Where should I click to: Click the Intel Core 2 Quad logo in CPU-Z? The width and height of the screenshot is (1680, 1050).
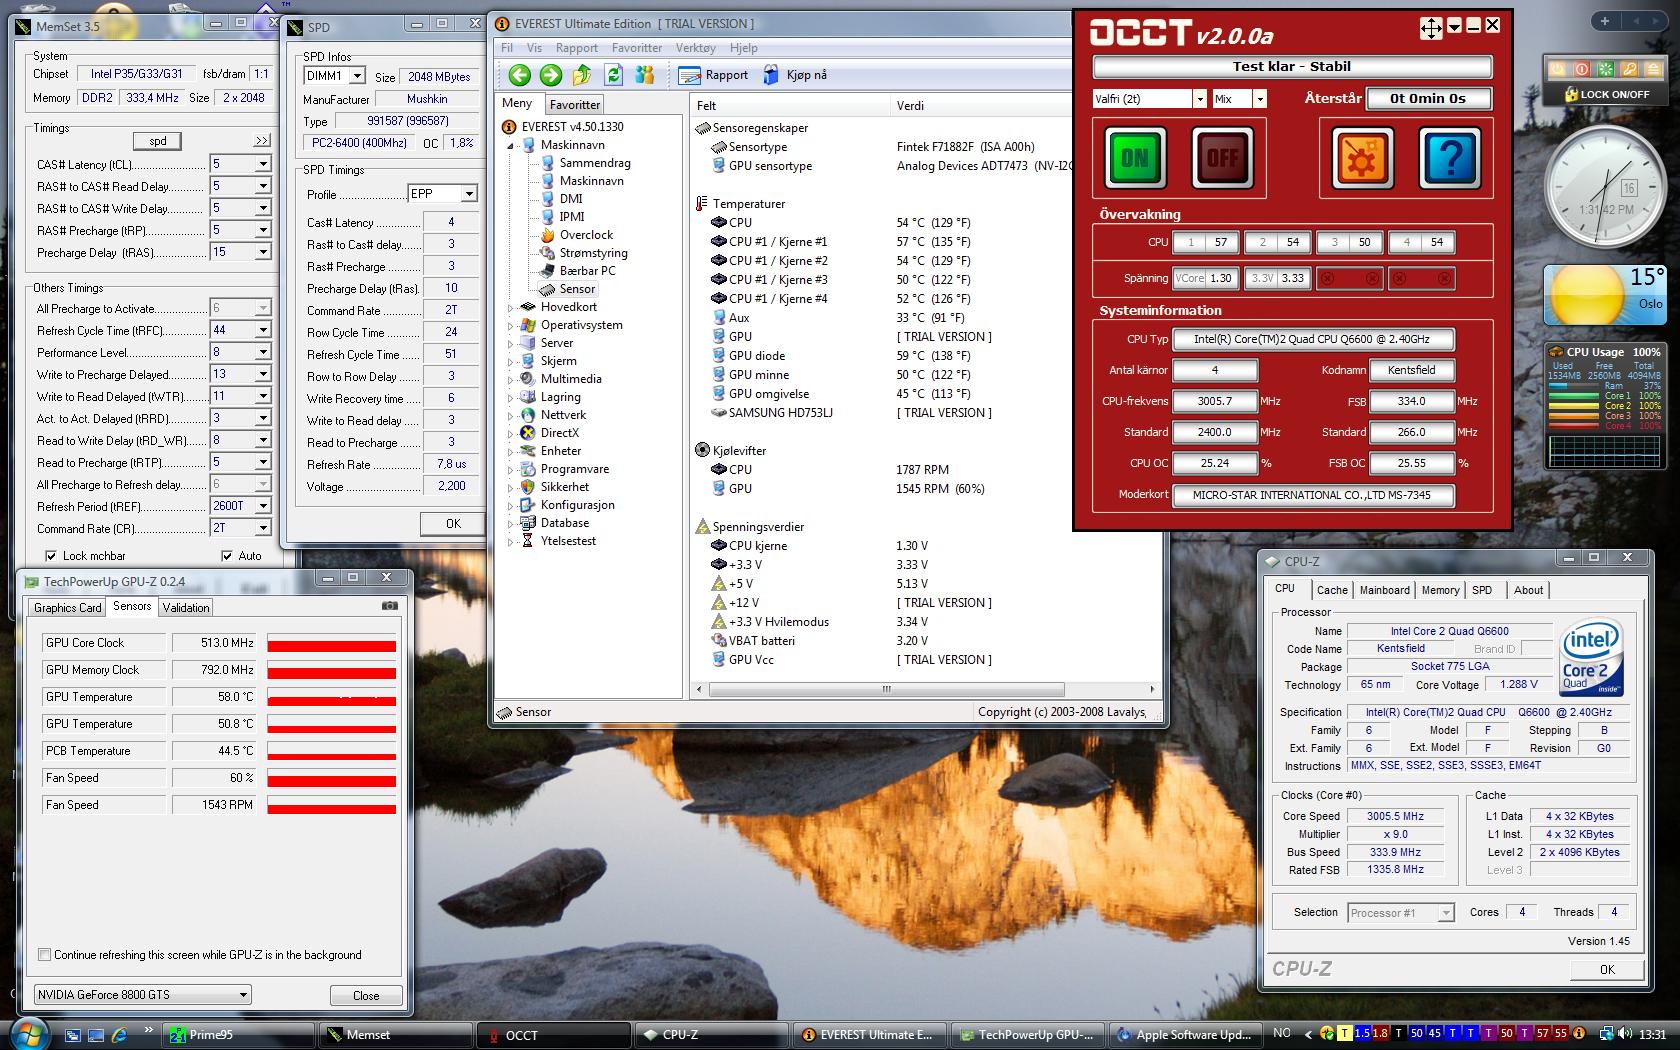click(x=1591, y=658)
